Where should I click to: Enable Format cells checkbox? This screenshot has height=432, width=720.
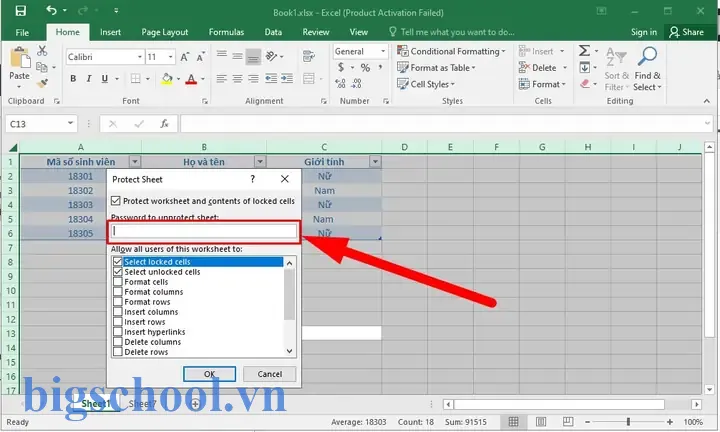pos(118,282)
